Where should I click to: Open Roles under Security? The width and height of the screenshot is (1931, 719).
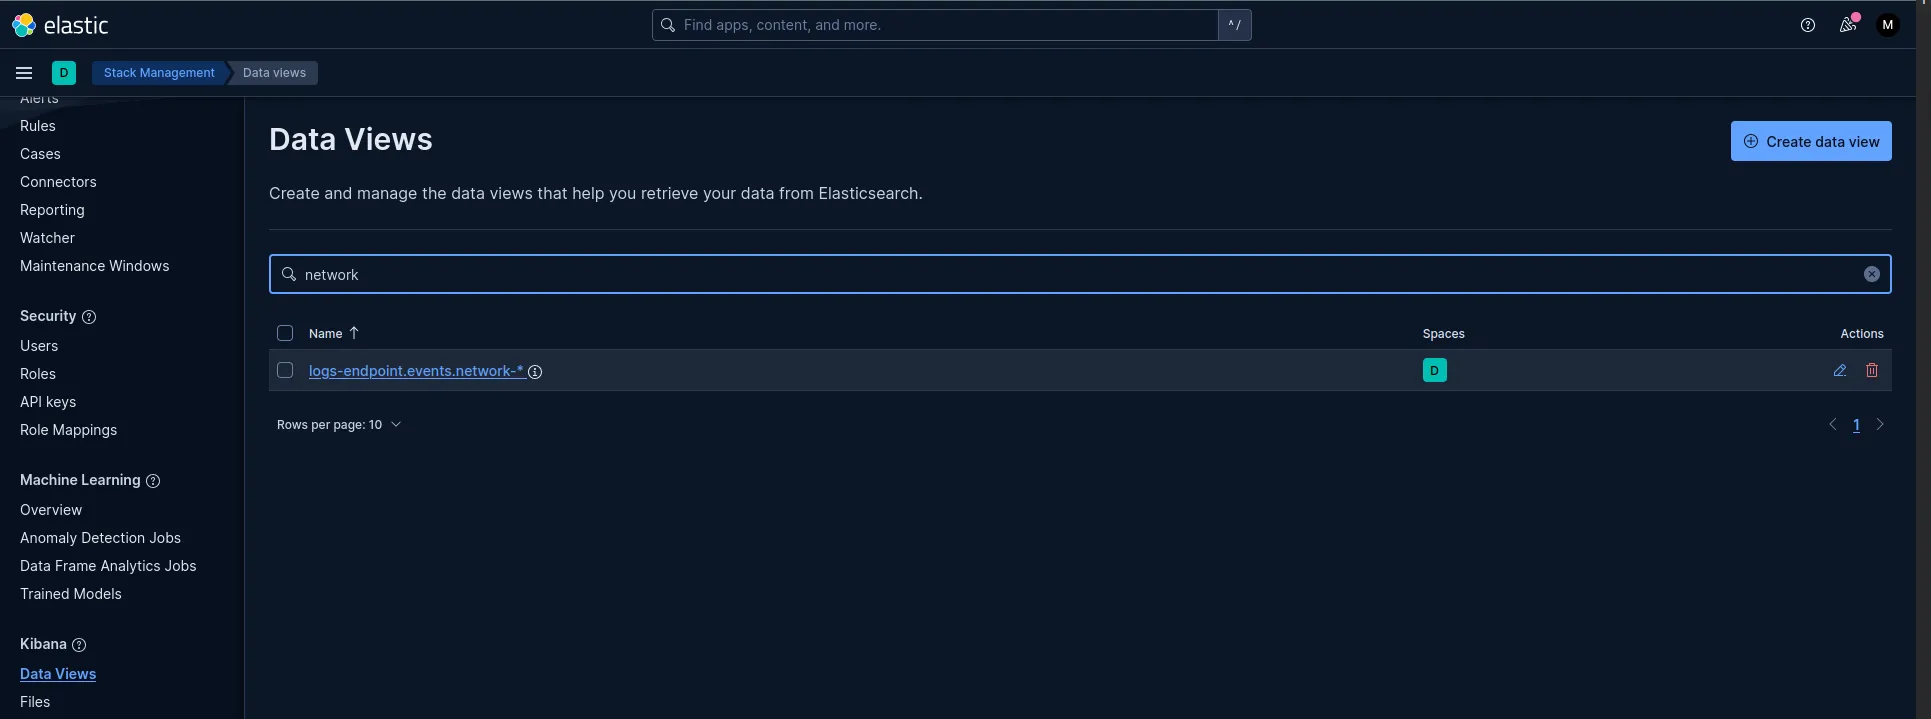click(38, 374)
